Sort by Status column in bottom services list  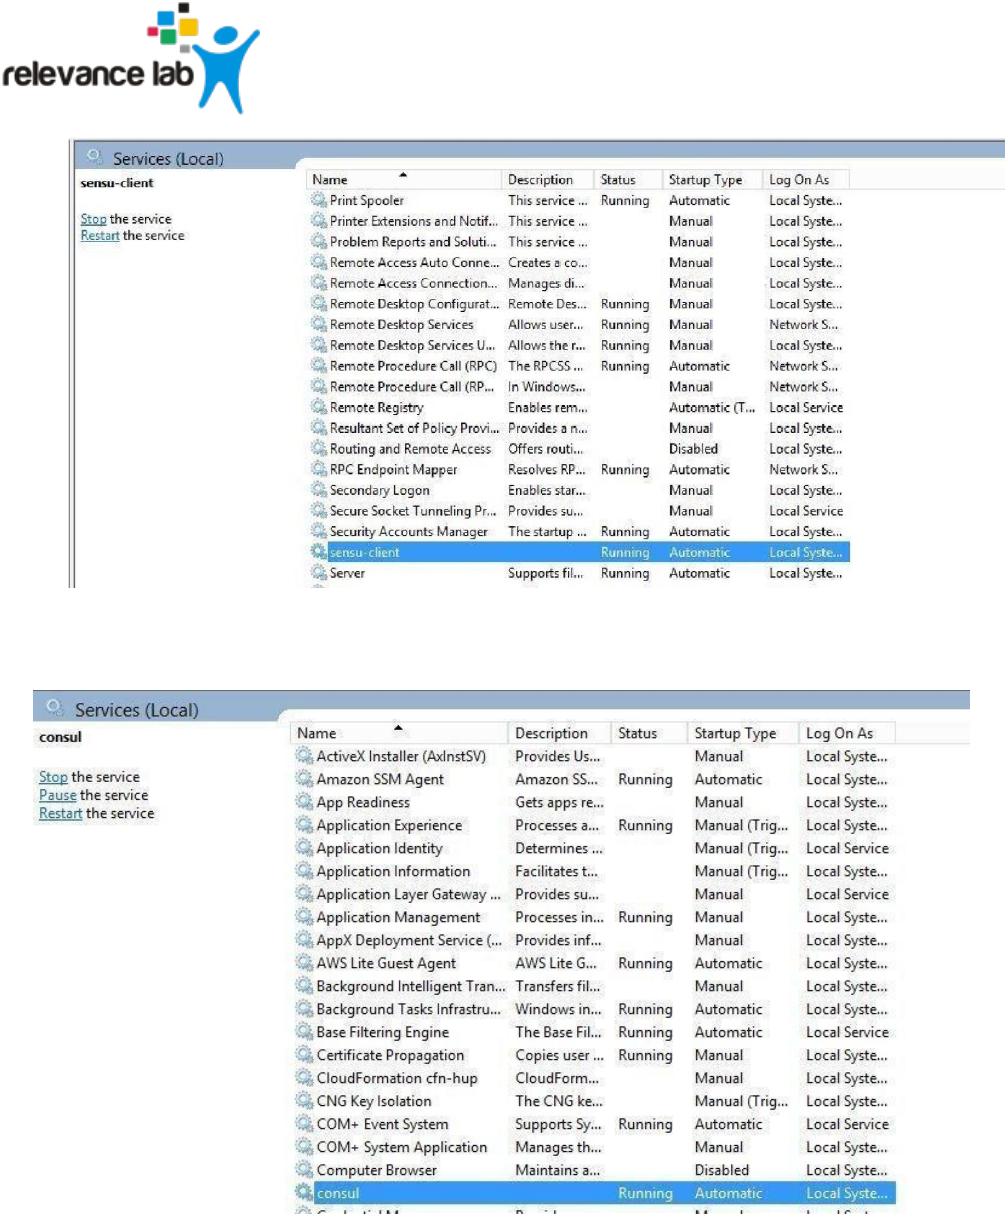point(648,733)
